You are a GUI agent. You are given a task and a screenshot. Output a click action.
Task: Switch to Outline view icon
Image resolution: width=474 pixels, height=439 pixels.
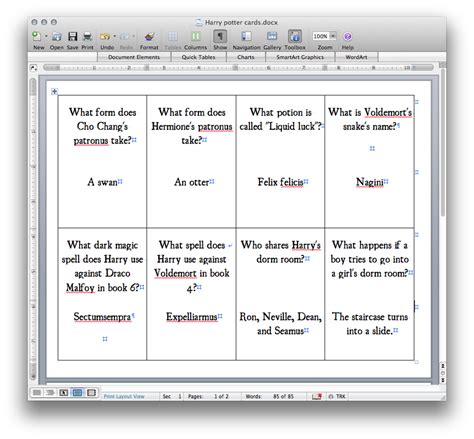[x=50, y=393]
